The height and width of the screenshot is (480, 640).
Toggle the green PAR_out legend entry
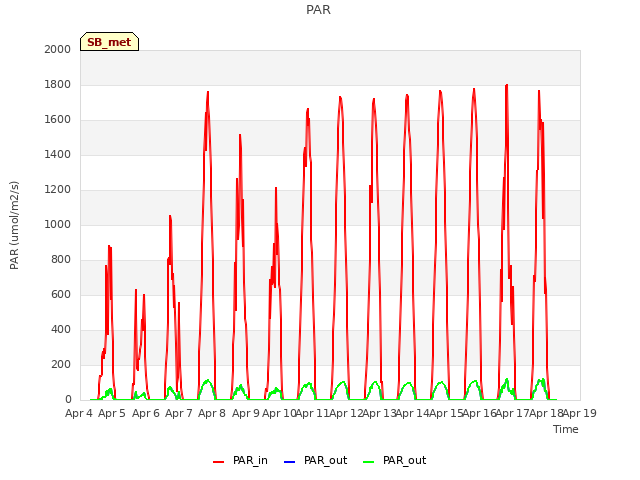(394, 461)
